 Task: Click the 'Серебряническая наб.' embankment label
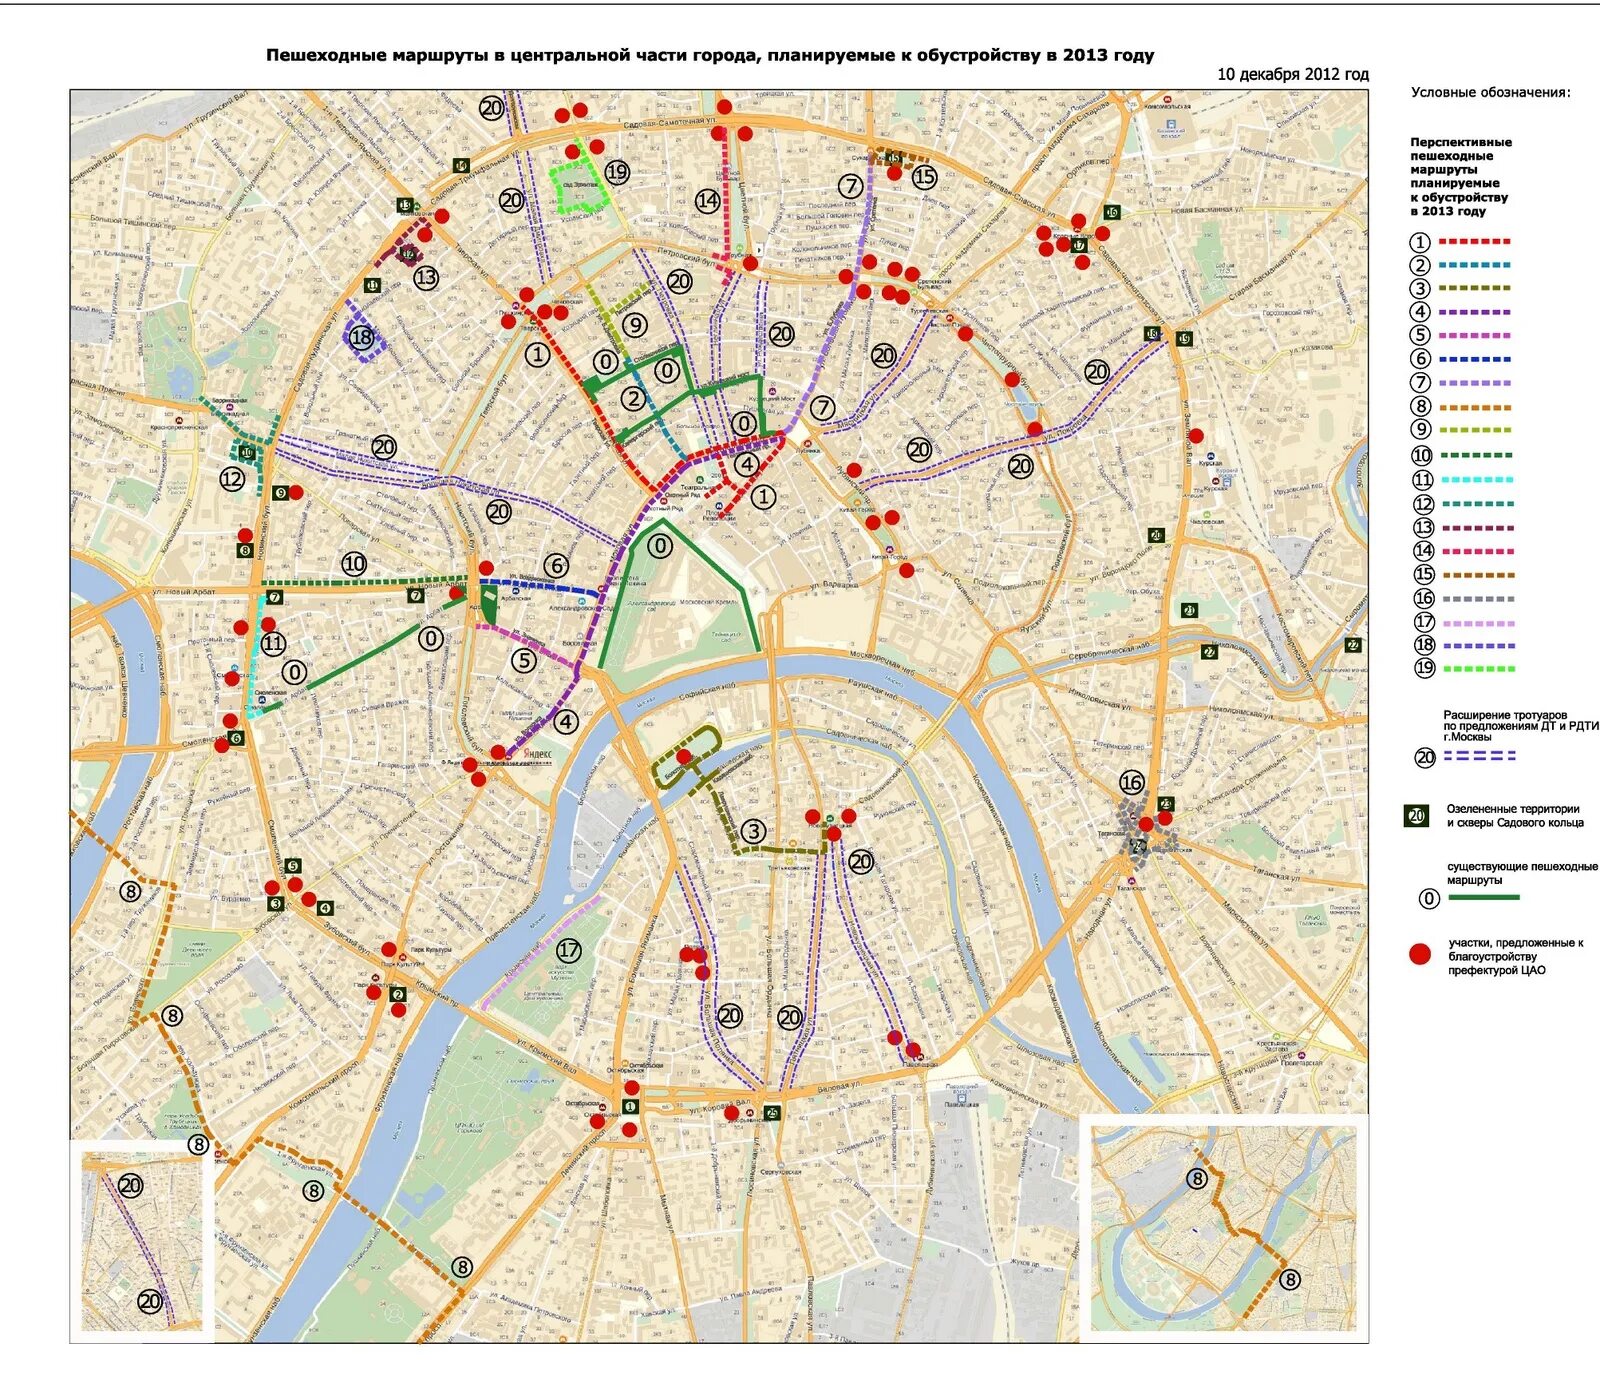click(x=1110, y=652)
